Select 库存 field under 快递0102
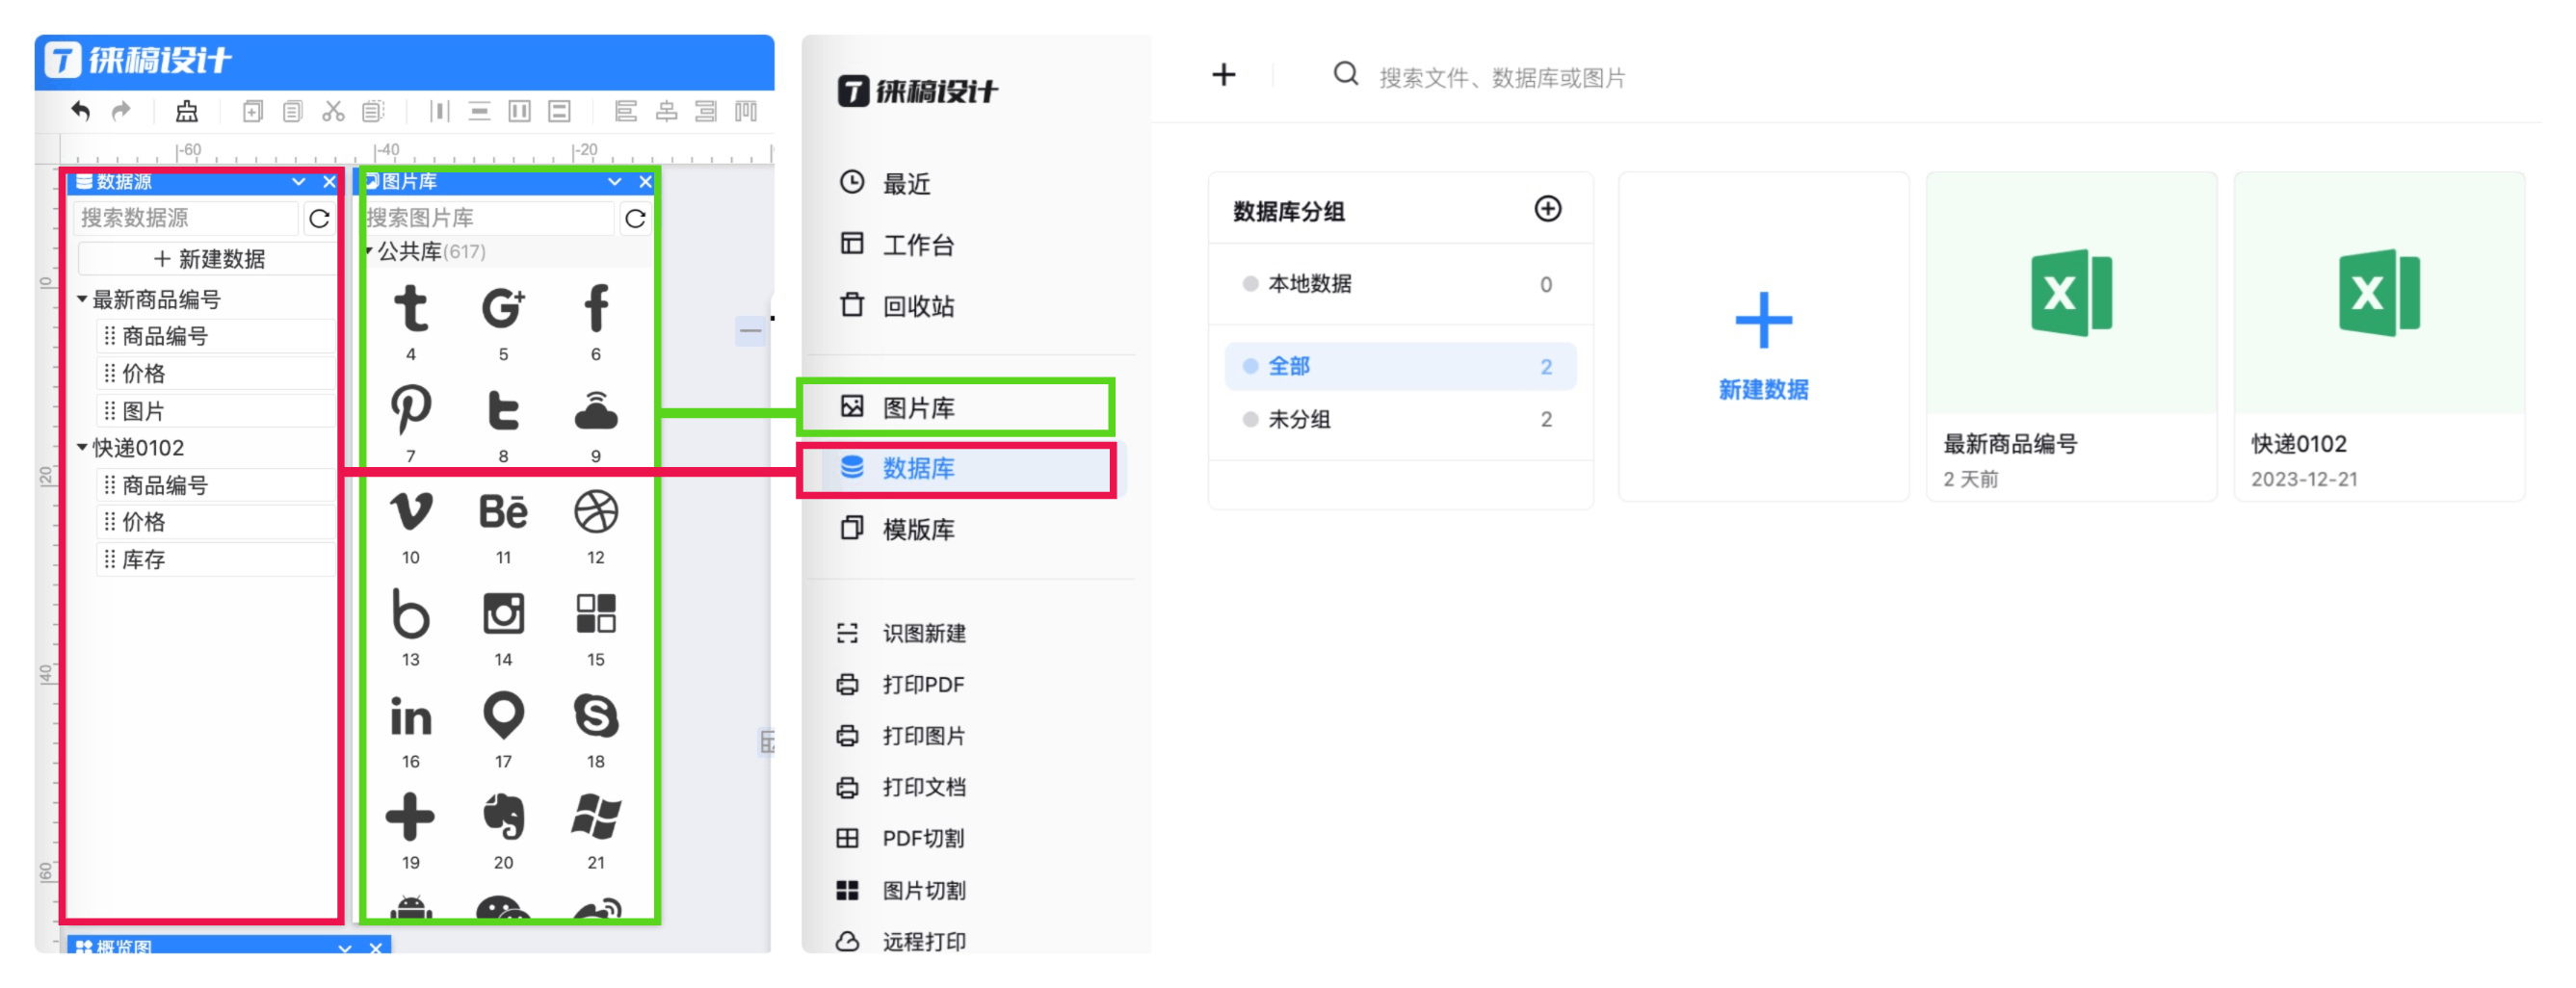 click(217, 559)
